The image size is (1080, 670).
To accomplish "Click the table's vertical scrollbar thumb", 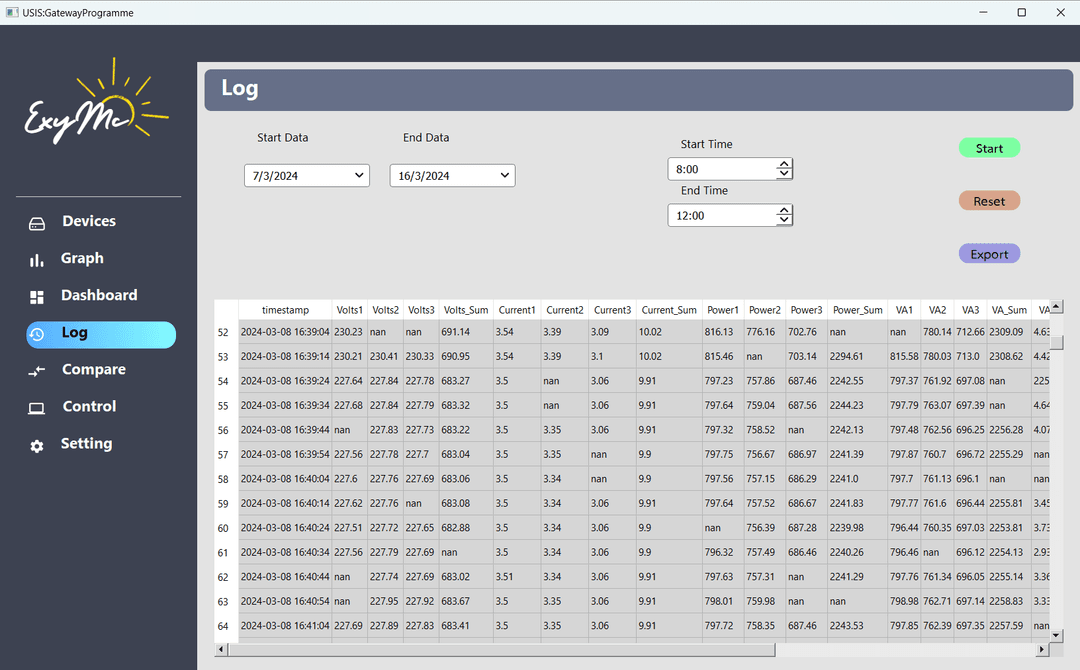I will pos(1056,342).
